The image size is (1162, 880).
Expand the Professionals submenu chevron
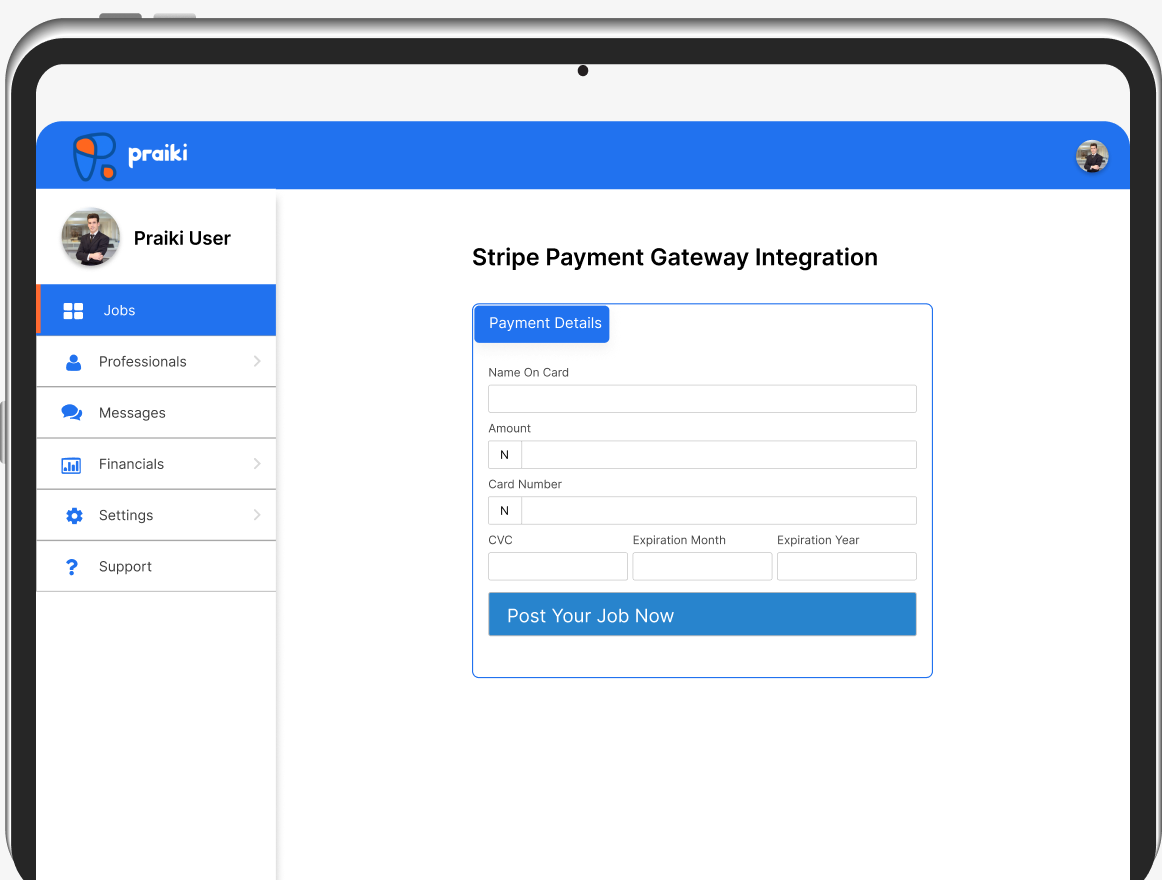(x=257, y=361)
